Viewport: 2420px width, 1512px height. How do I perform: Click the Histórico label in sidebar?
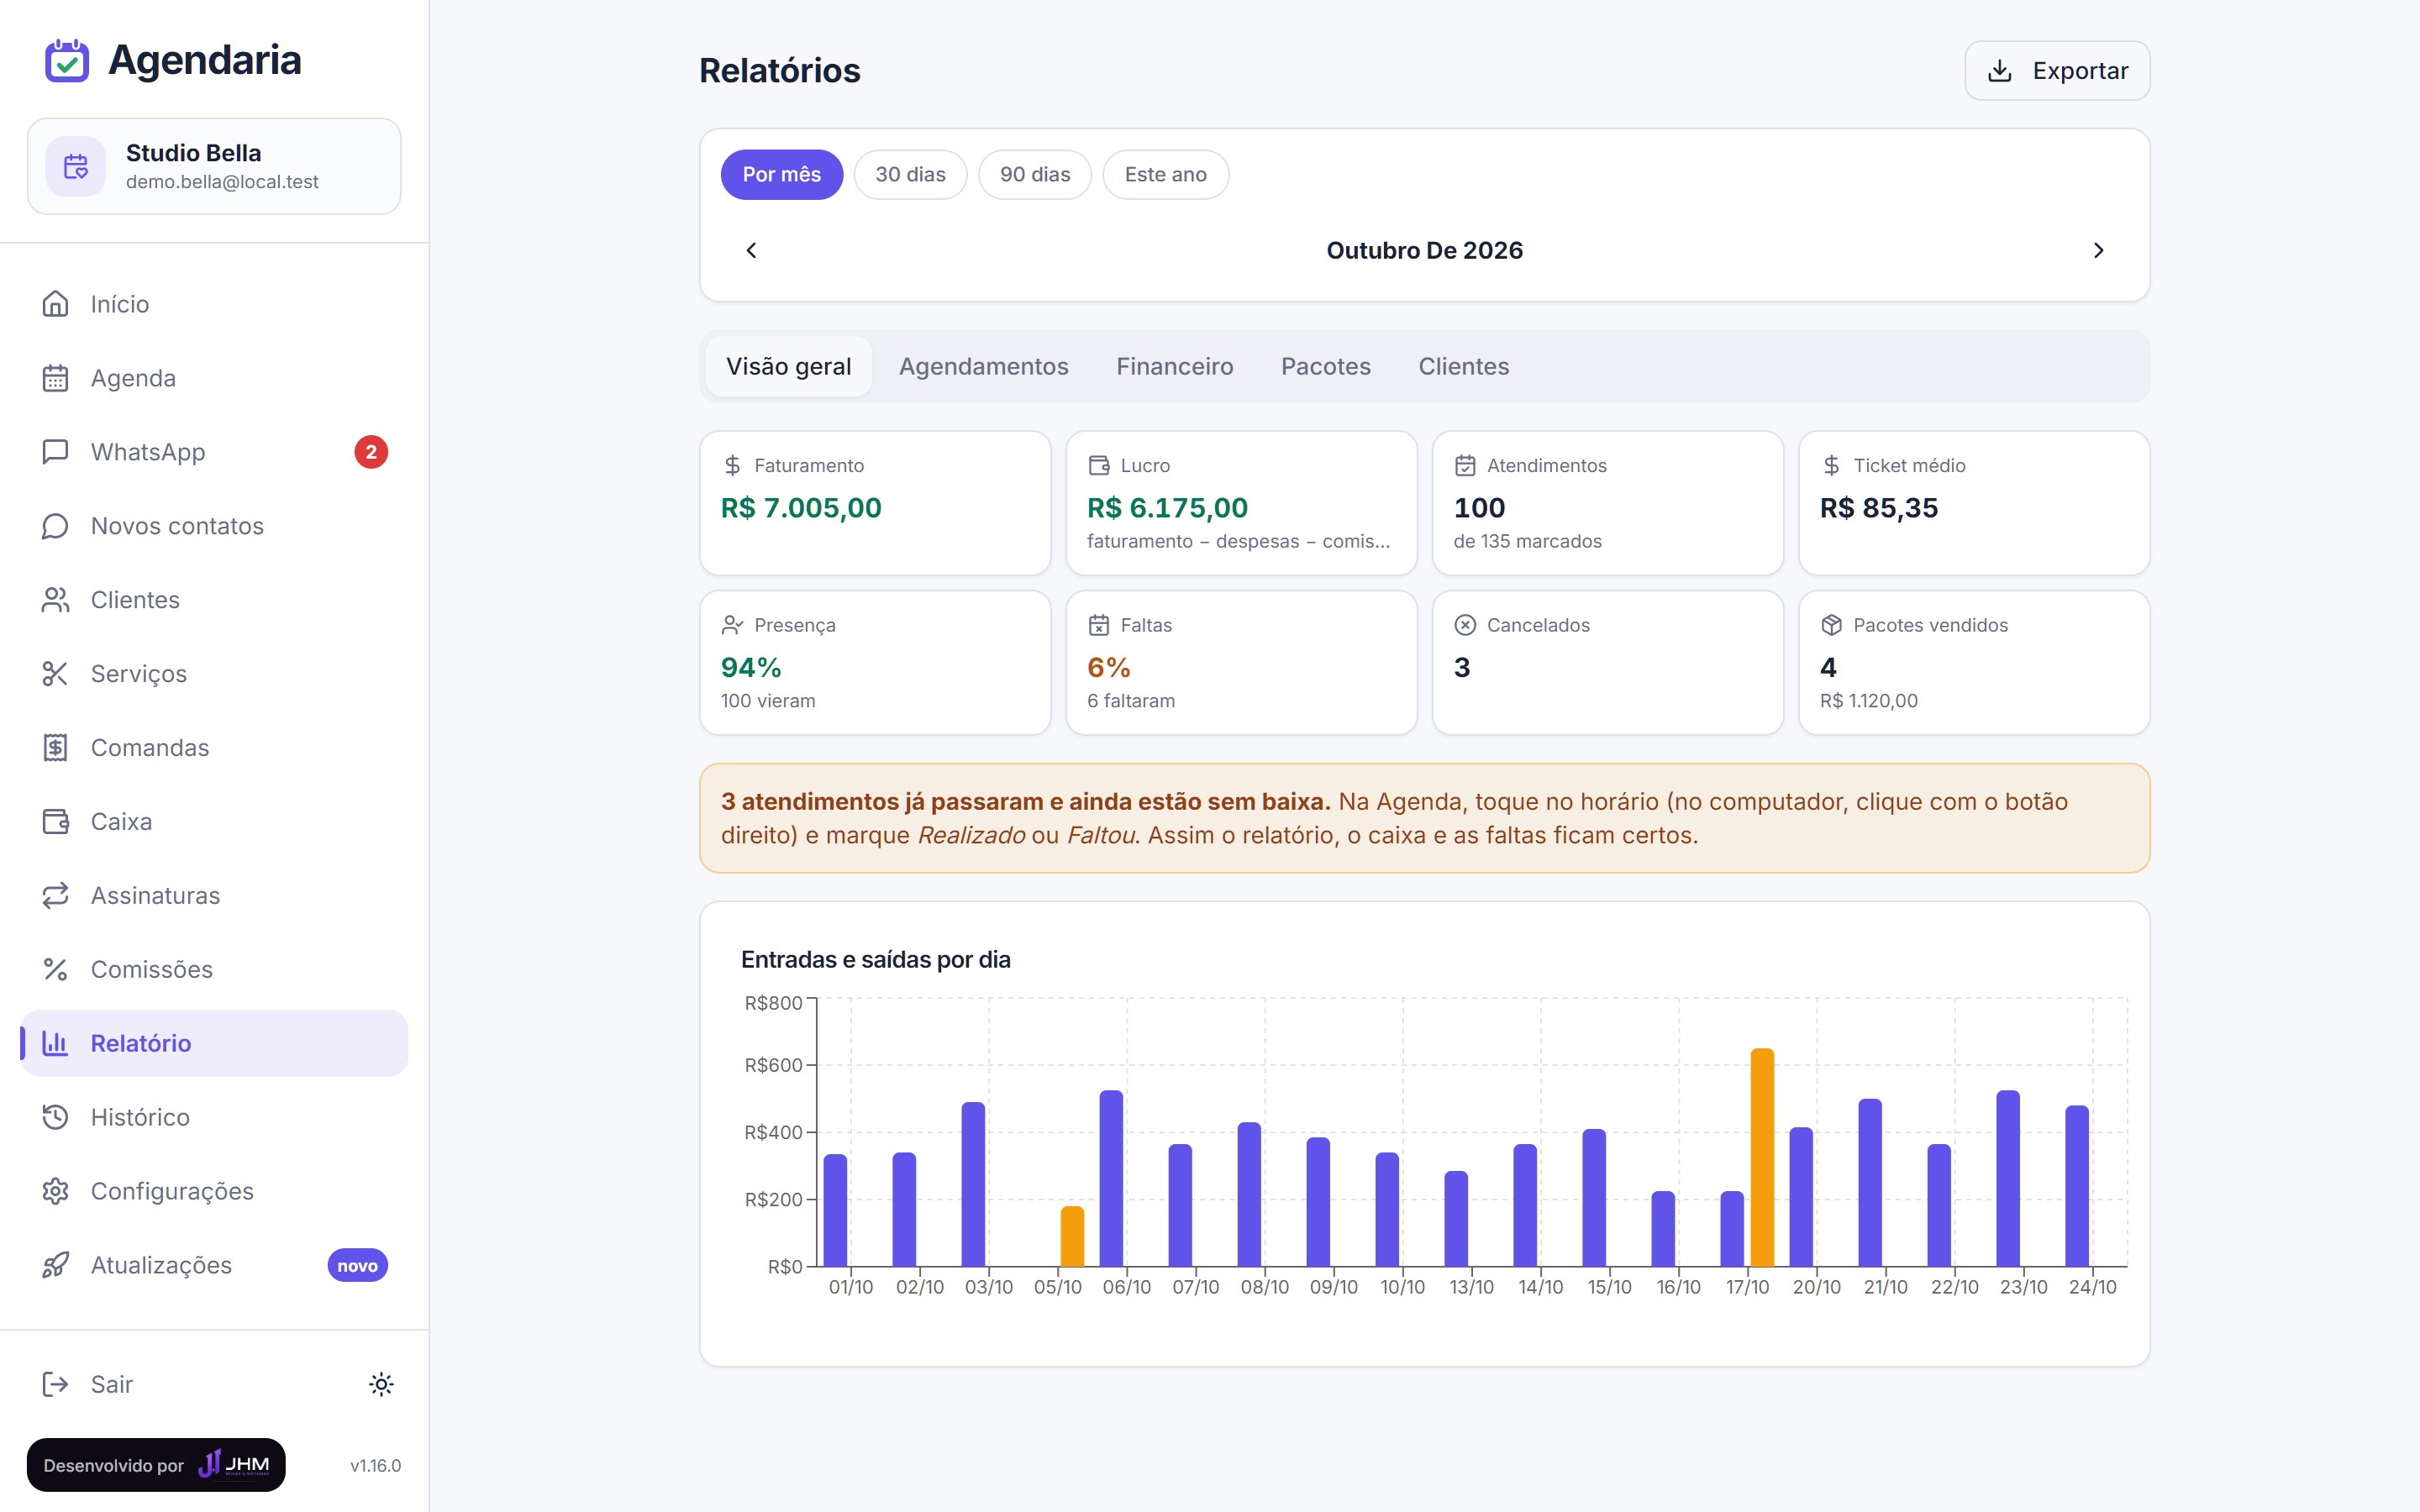point(140,1118)
